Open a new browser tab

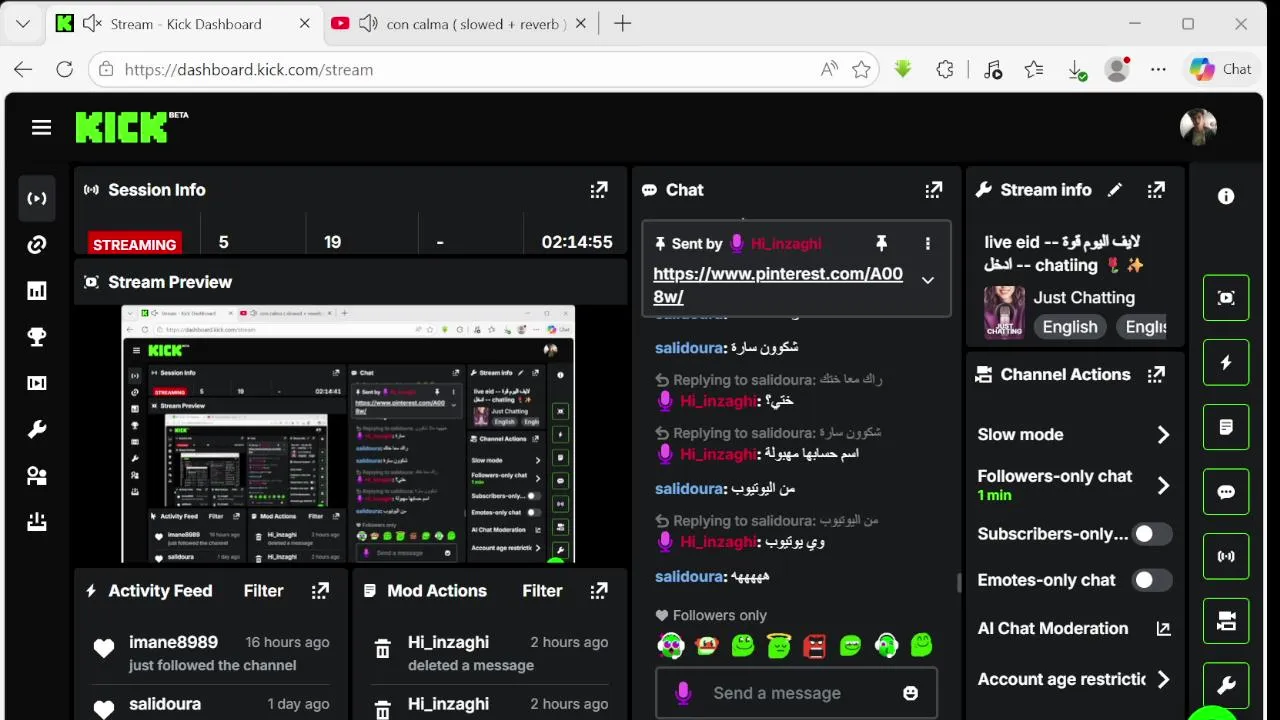pyautogui.click(x=622, y=23)
